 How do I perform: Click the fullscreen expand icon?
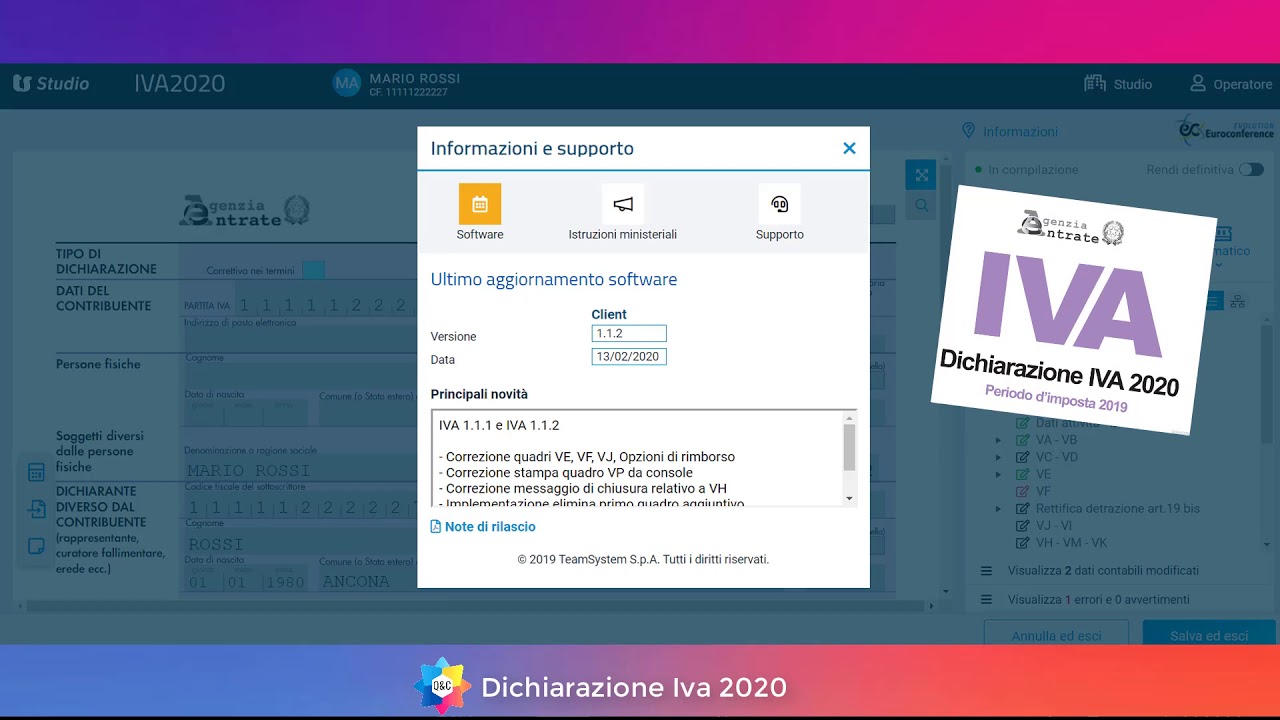pyautogui.click(x=921, y=175)
